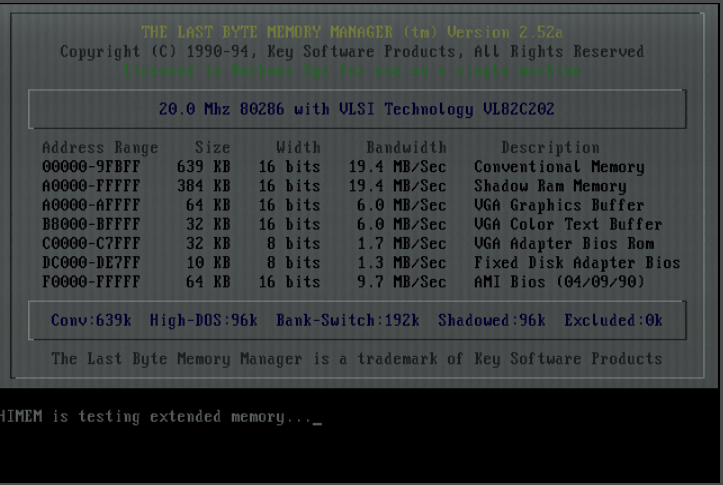The width and height of the screenshot is (723, 485).
Task: Select the VGA Graphics Buffer entry
Action: [x=559, y=205]
